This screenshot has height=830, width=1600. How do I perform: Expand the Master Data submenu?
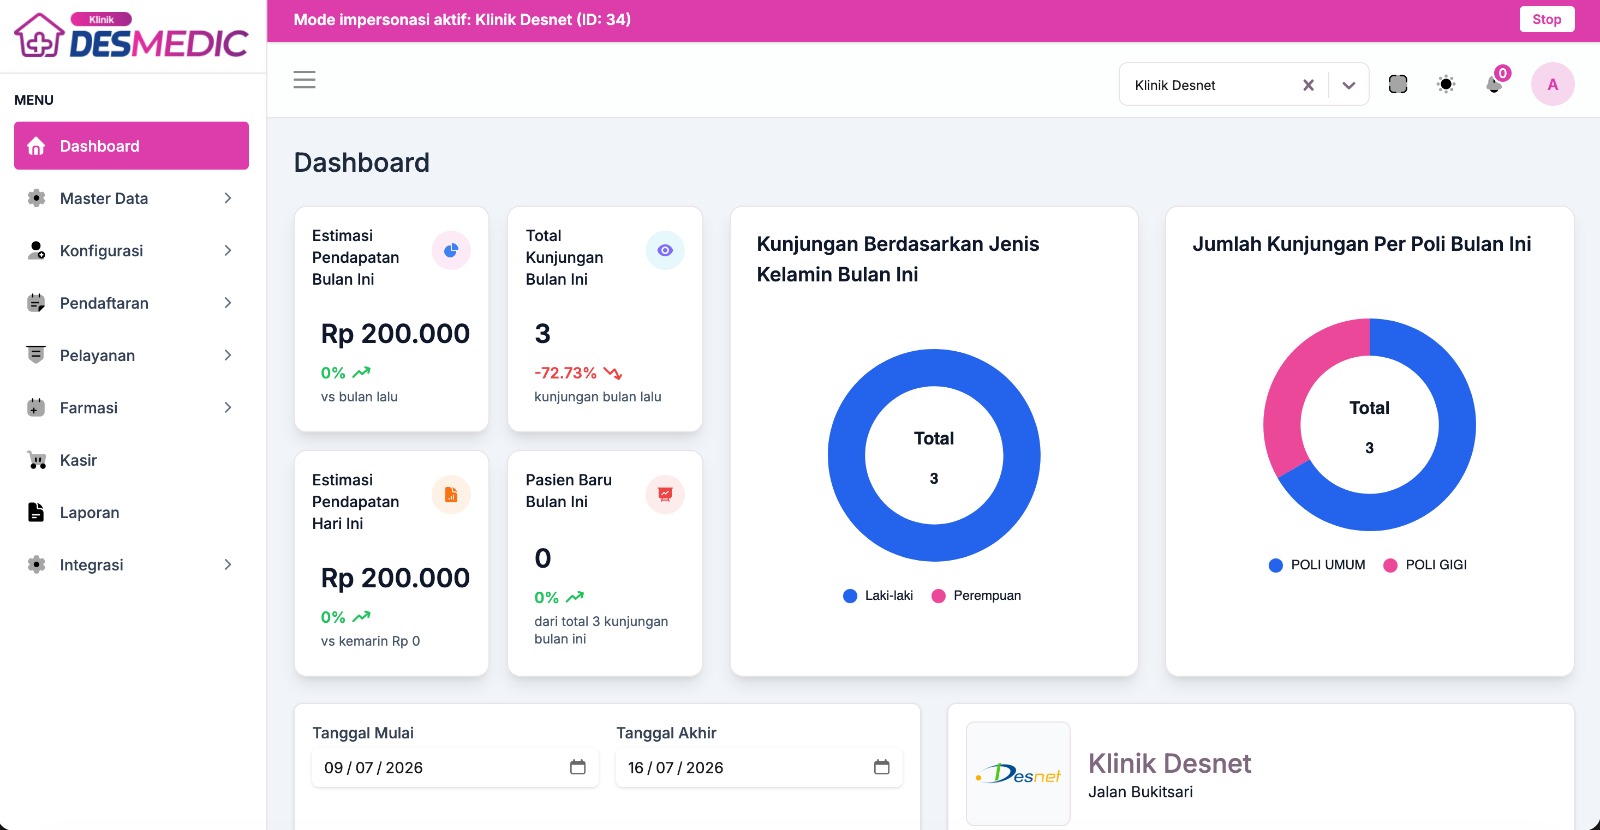(x=131, y=198)
